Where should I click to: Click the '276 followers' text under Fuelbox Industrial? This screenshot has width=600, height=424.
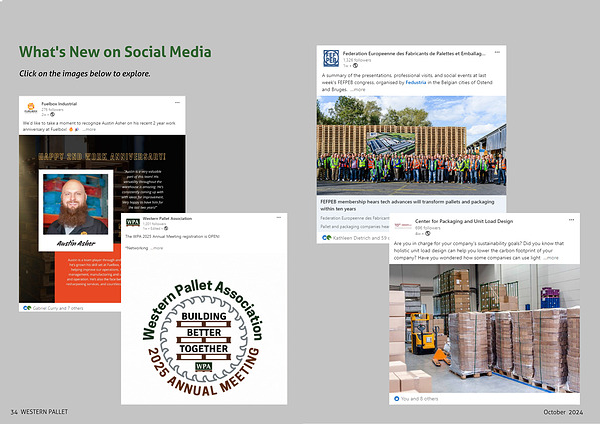click(x=52, y=109)
